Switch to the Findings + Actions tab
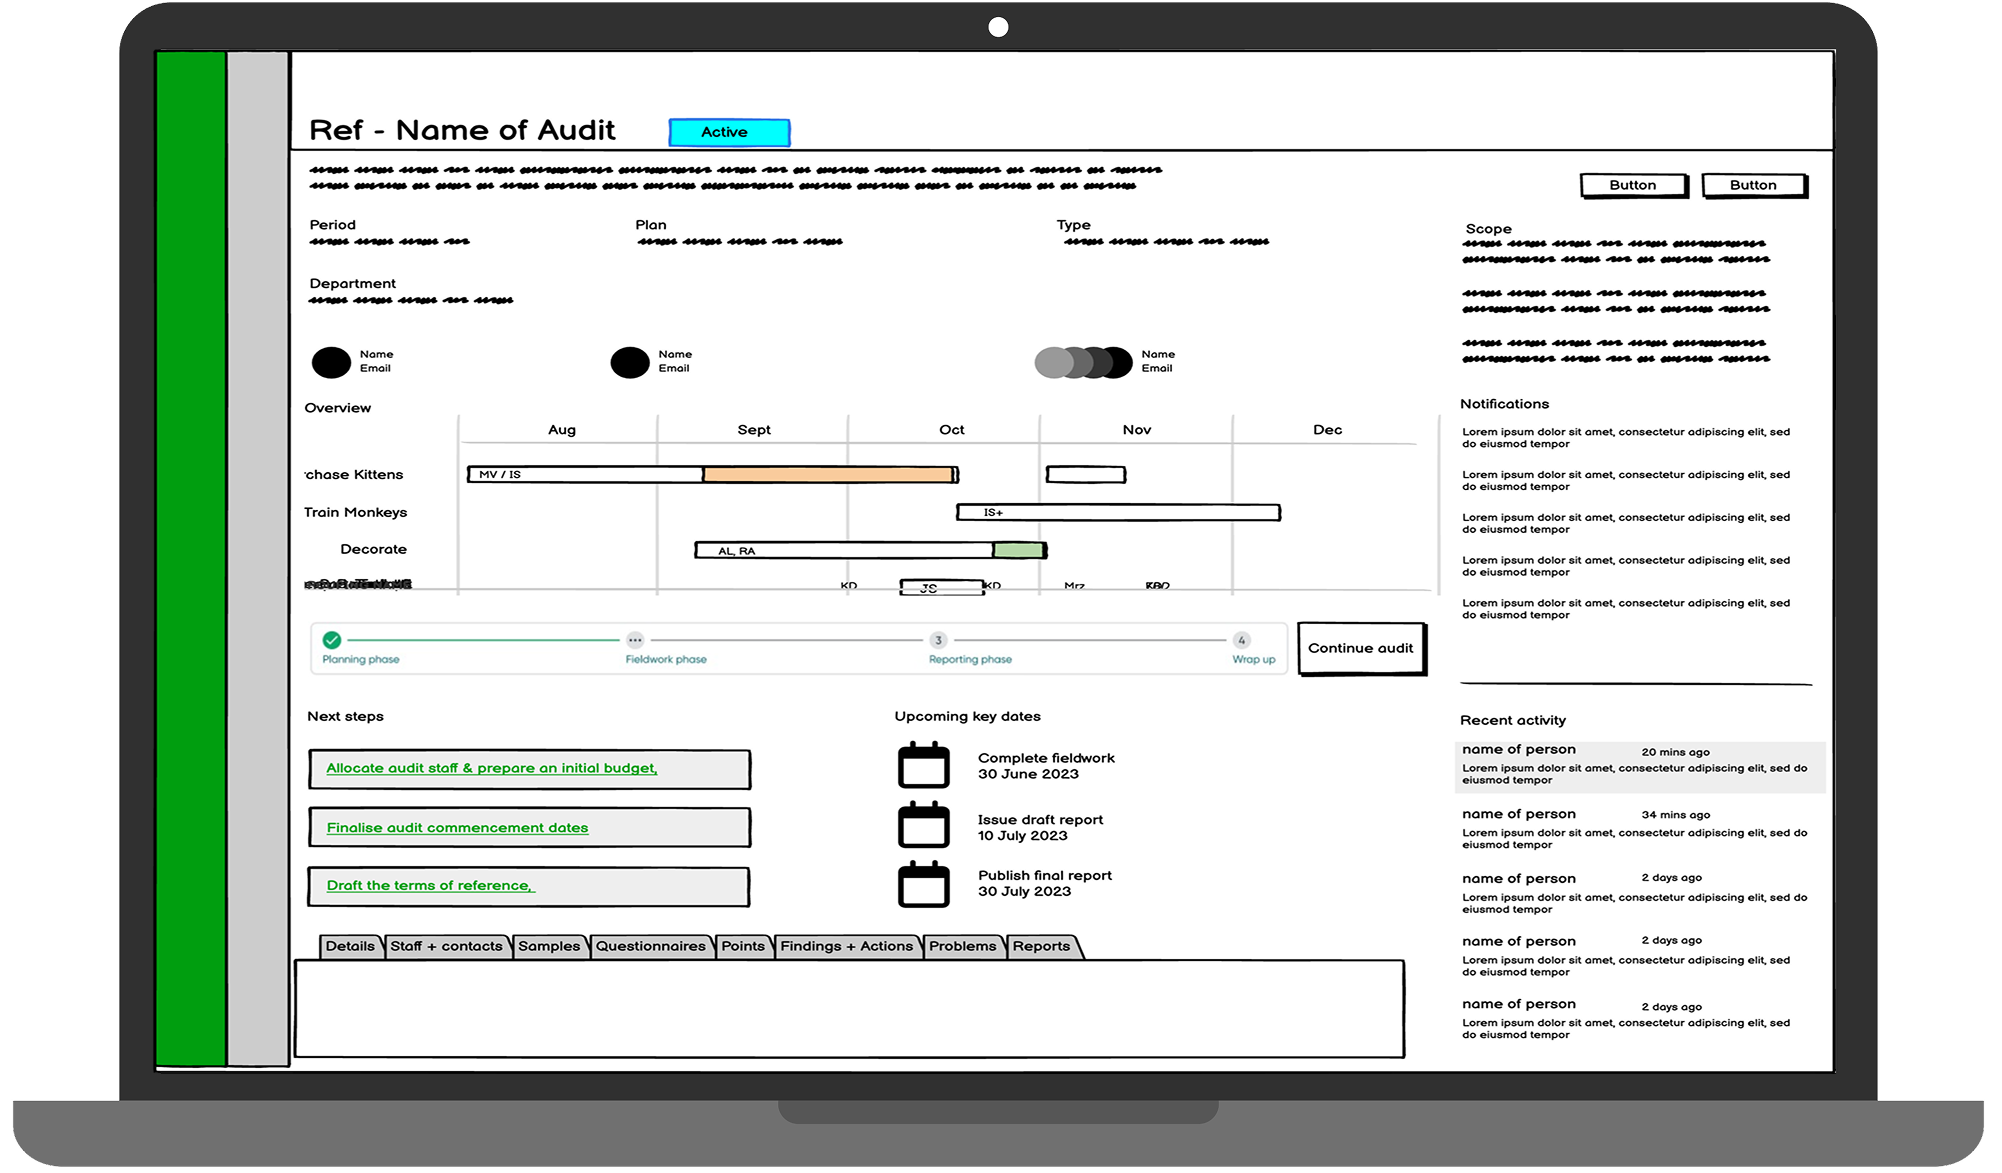2002x1173 pixels. tap(846, 946)
